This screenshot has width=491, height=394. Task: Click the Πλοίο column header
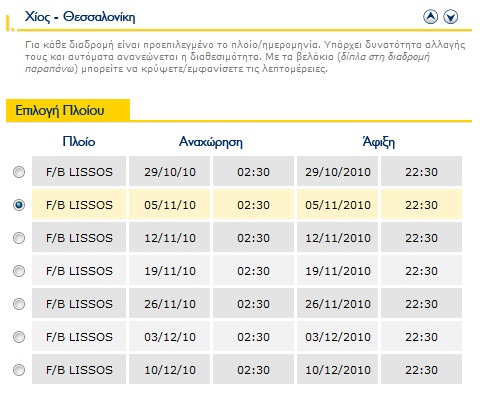click(x=79, y=142)
